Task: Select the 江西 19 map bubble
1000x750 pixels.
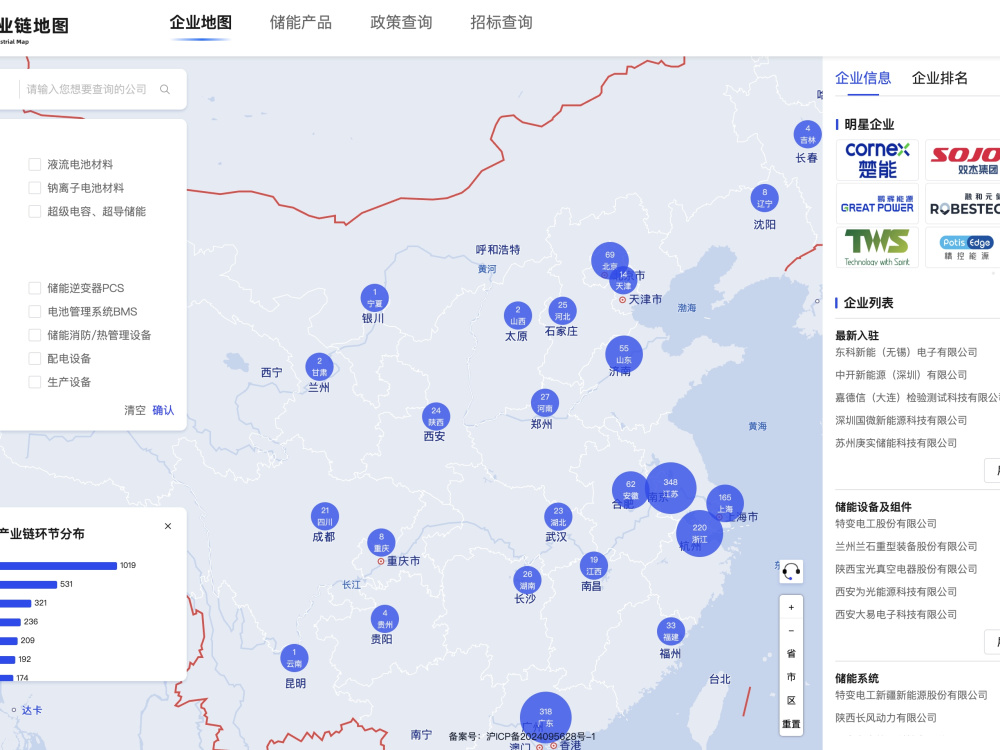Action: pyautogui.click(x=594, y=566)
